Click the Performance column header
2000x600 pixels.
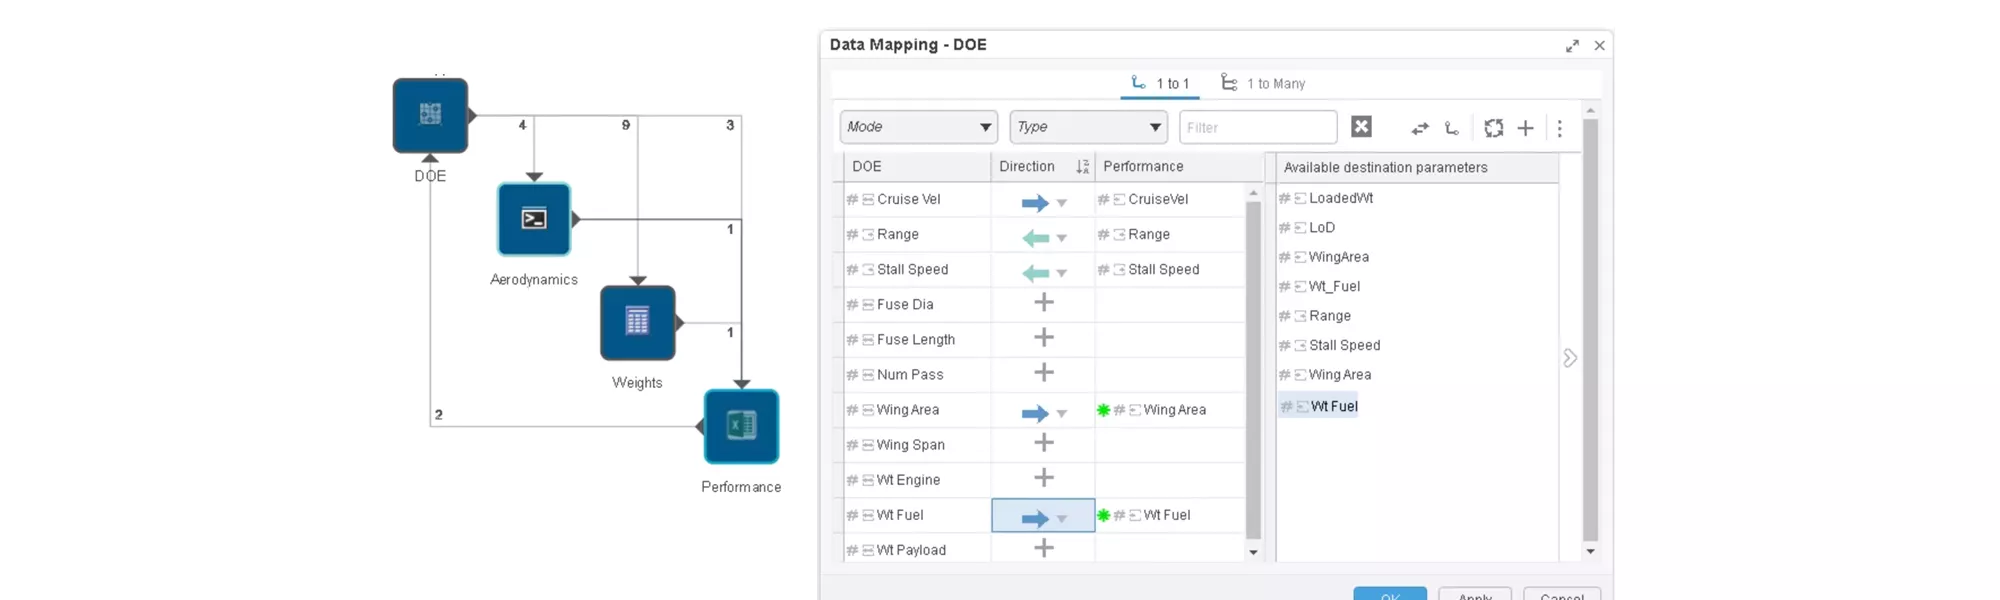(1143, 166)
